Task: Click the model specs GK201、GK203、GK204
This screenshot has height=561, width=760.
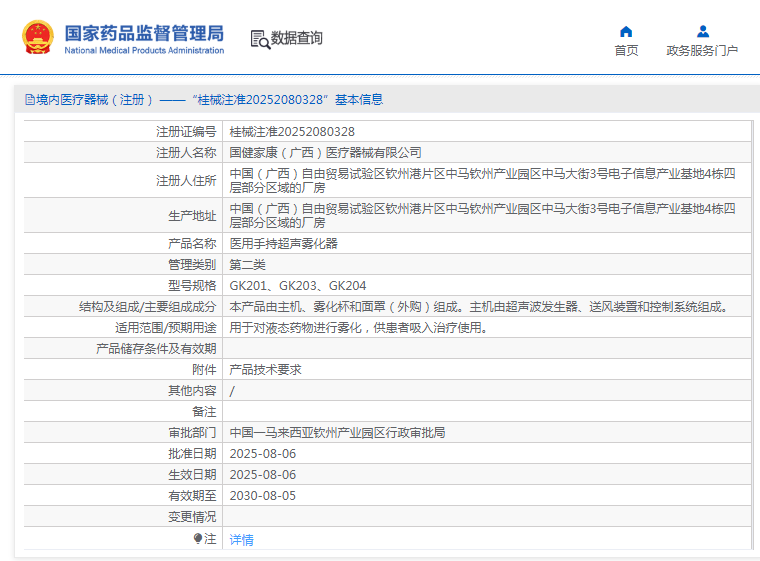Action: coord(298,285)
